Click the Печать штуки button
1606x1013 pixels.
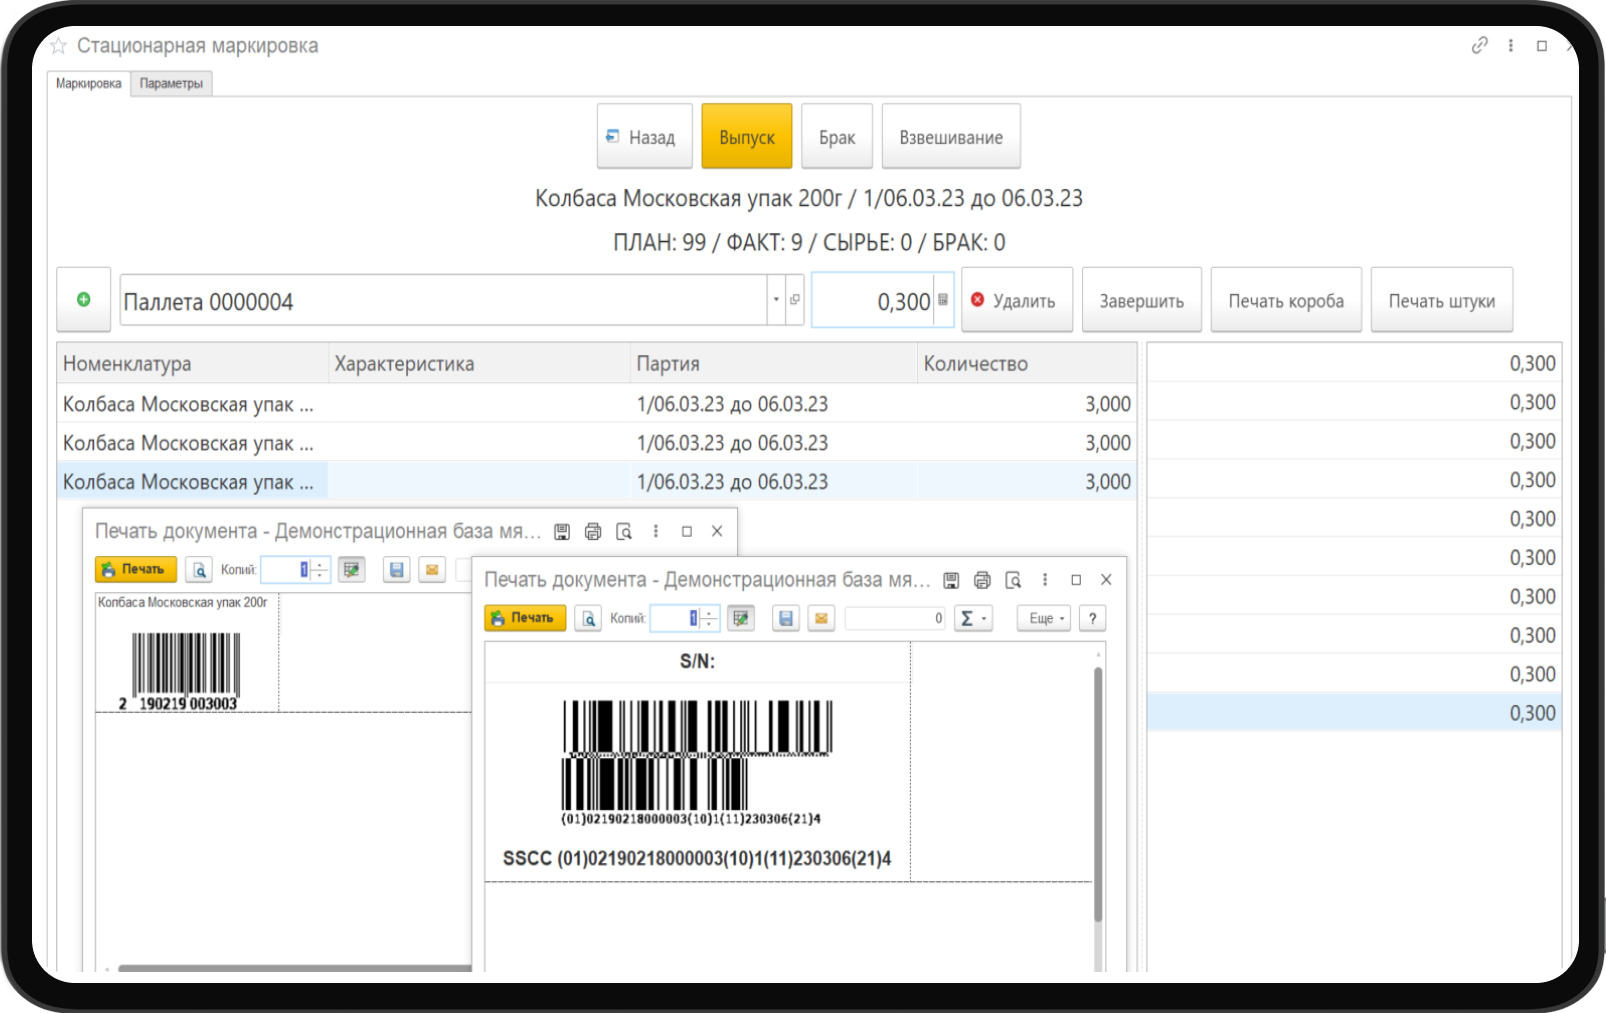click(1442, 299)
